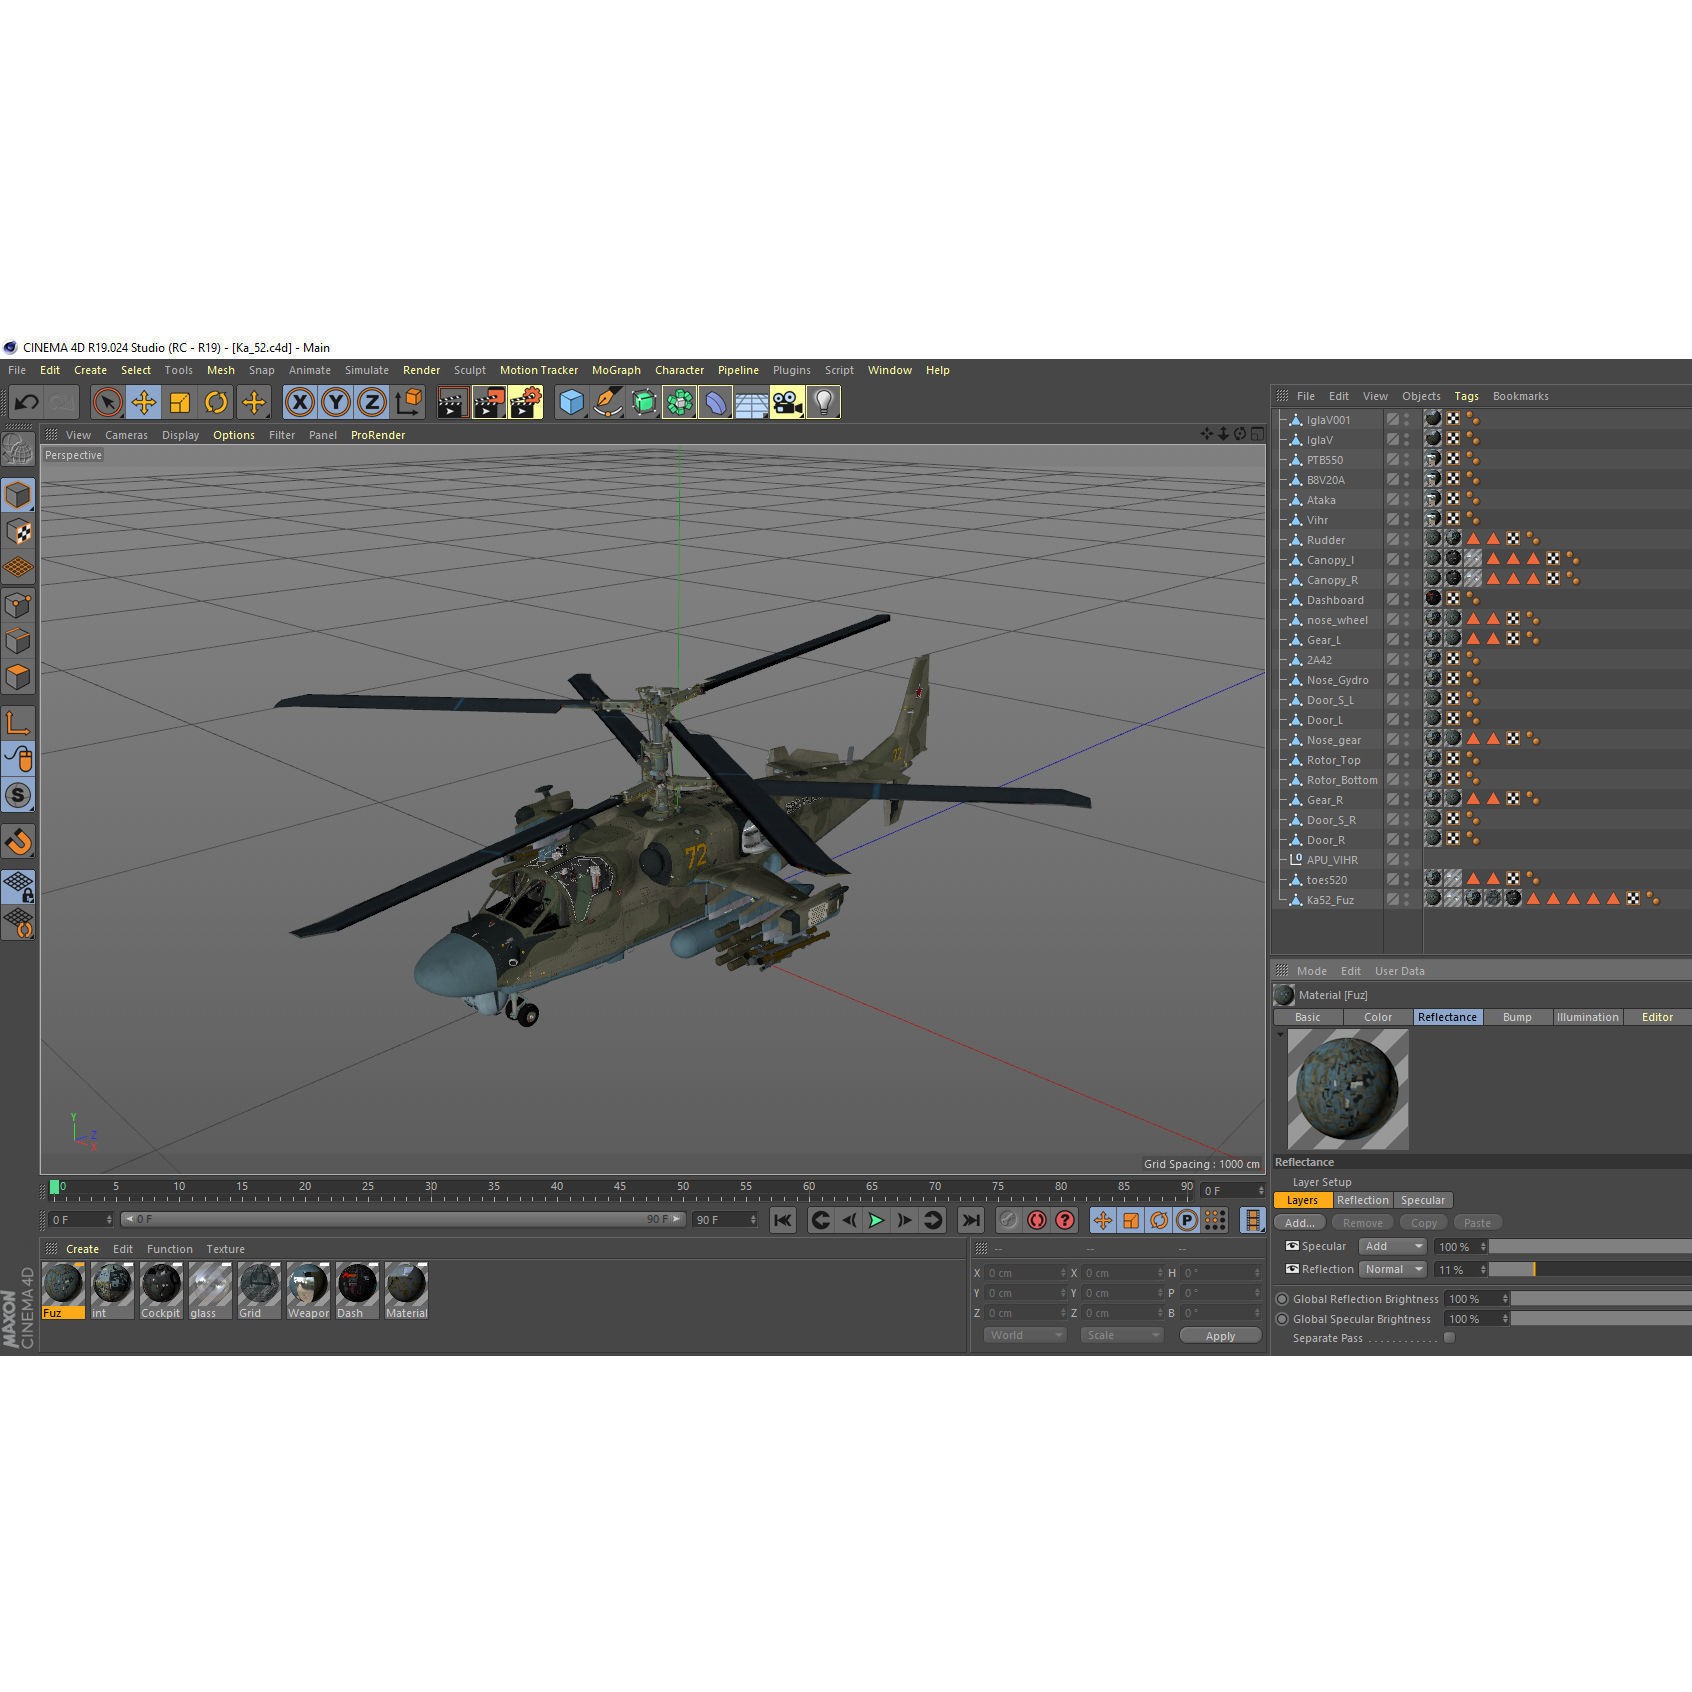Select the Pen spline tool
This screenshot has width=1692, height=1692.
608,401
